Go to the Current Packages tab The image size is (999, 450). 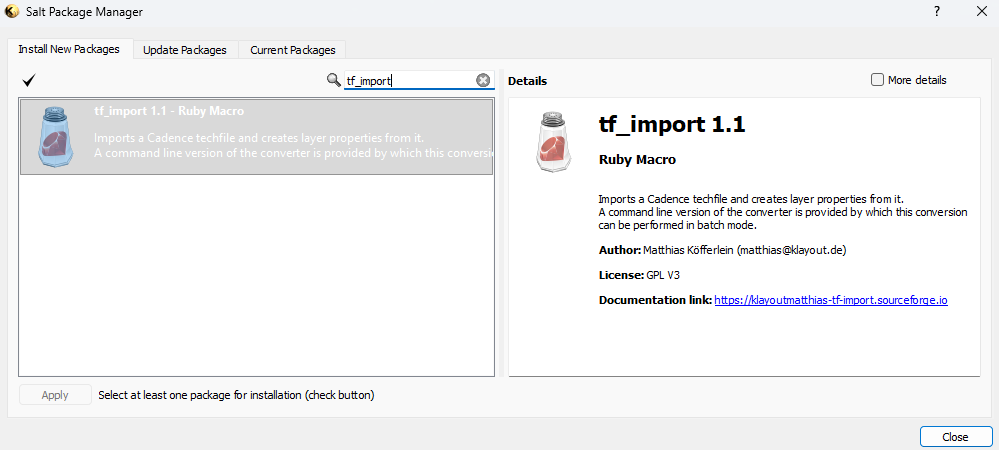click(292, 50)
